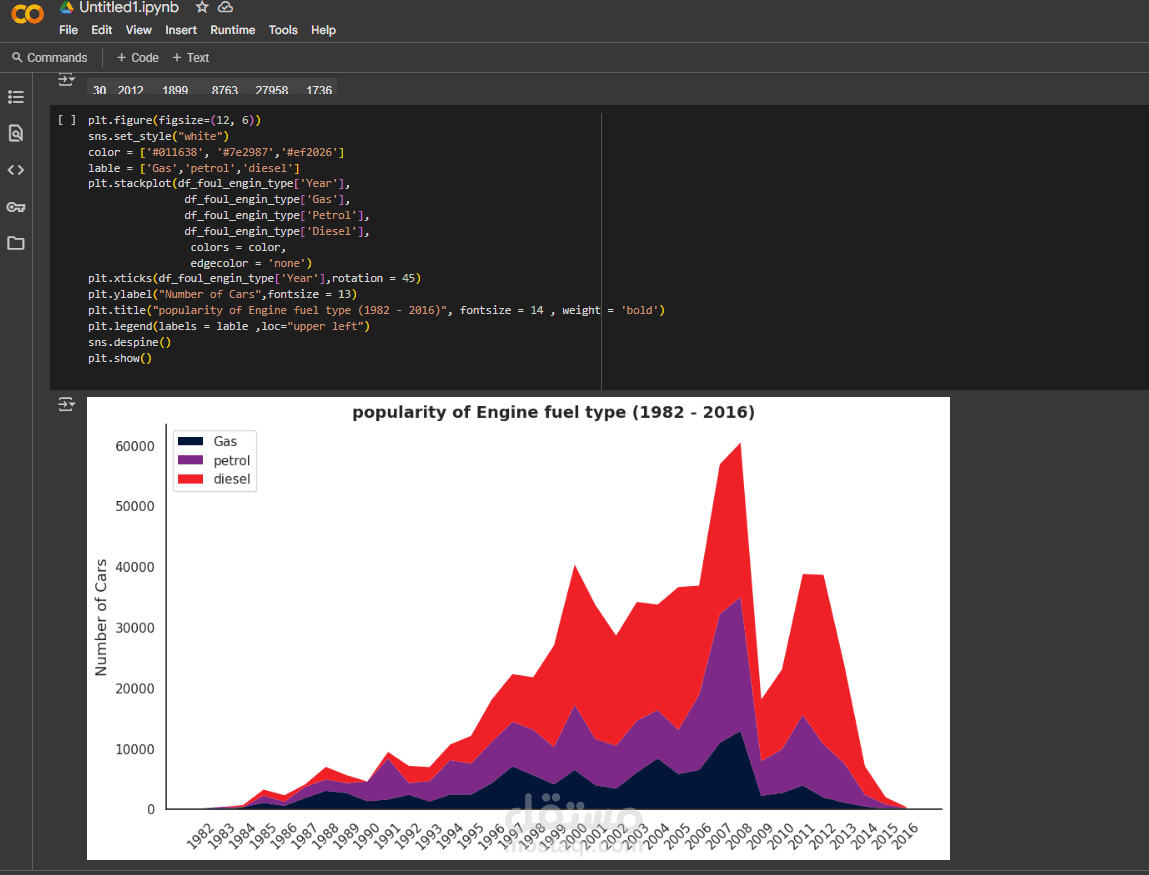Viewport: 1149px width, 875px height.
Task: Click the Colab logo icon
Action: 28,13
